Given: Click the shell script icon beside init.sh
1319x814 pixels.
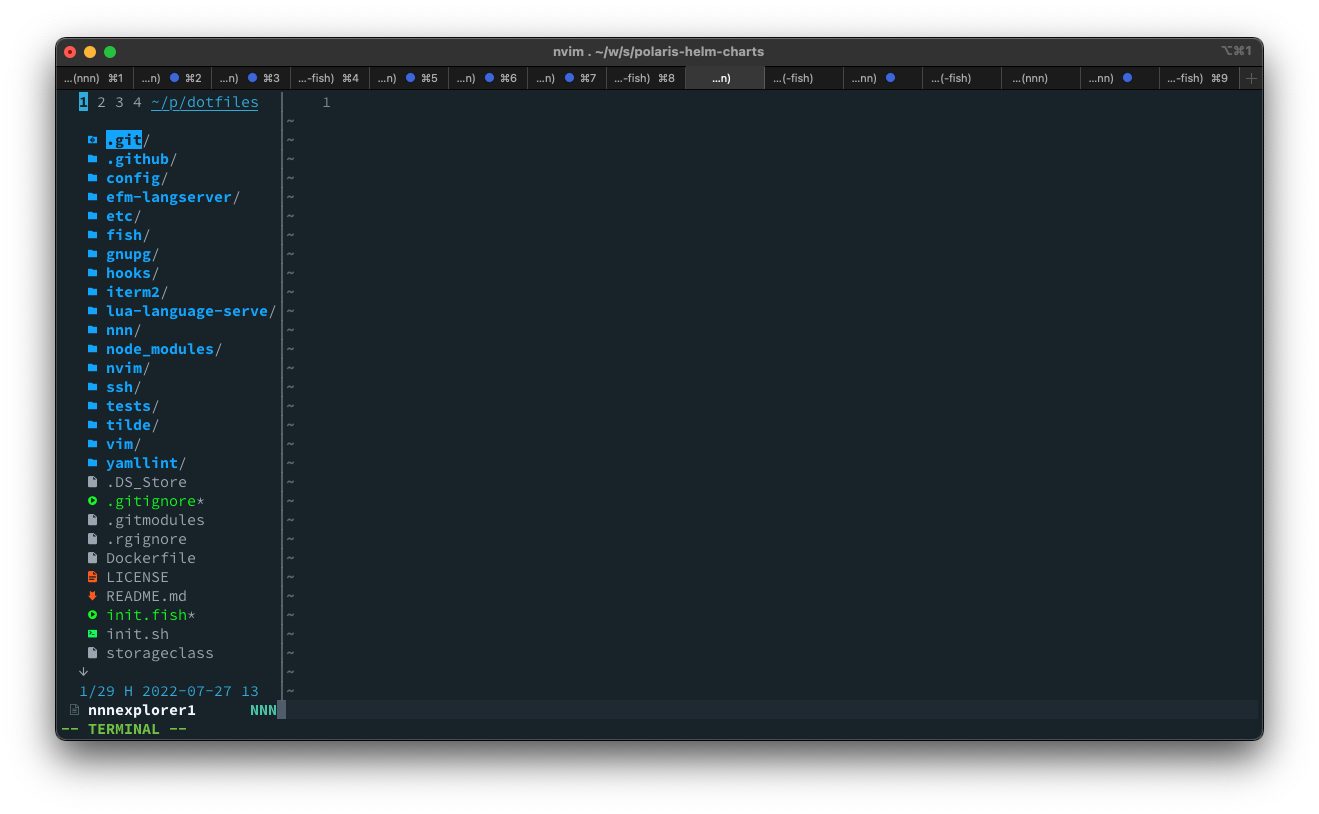Looking at the screenshot, I should (x=92, y=633).
